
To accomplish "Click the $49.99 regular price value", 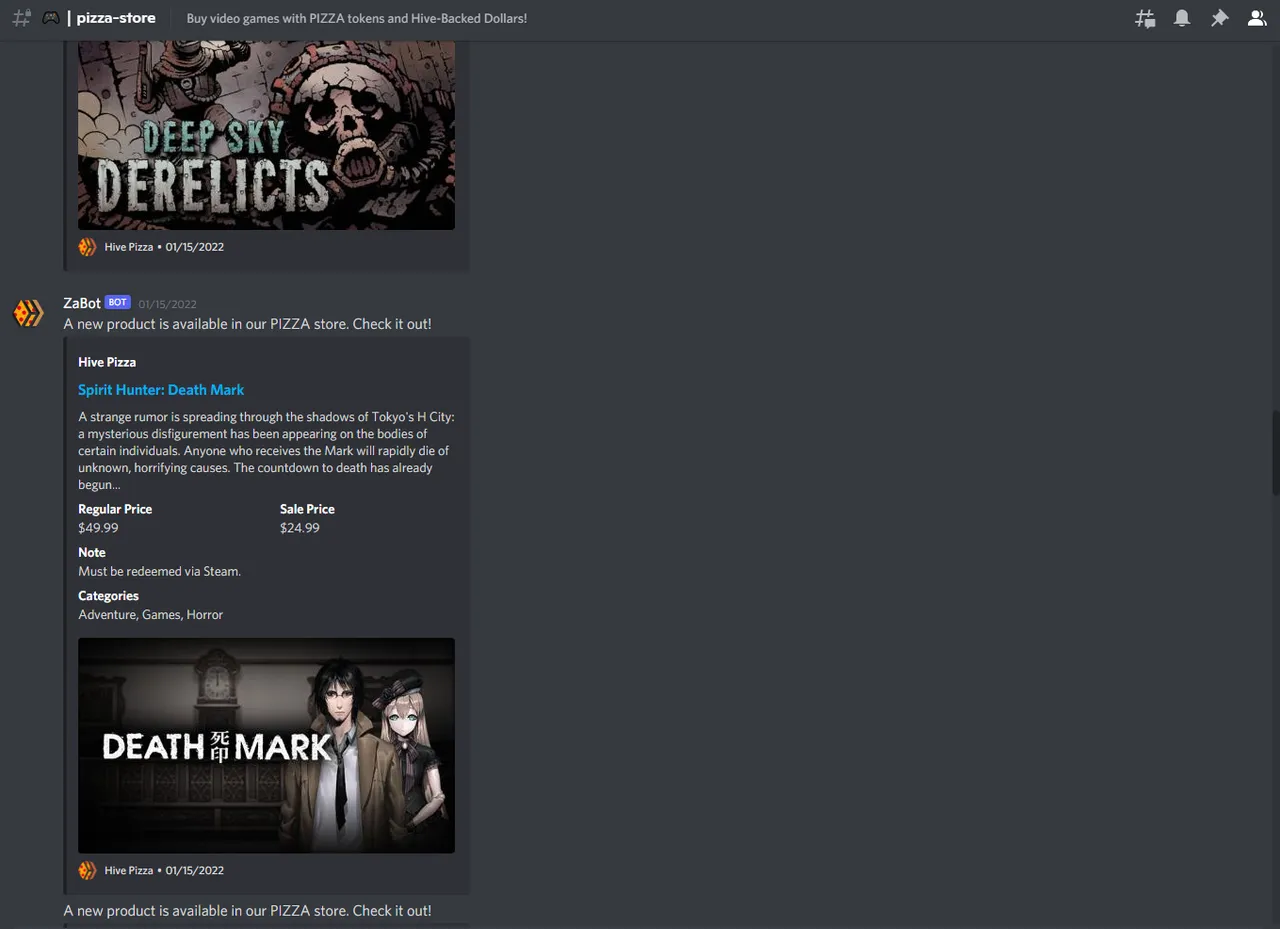I will [x=98, y=528].
